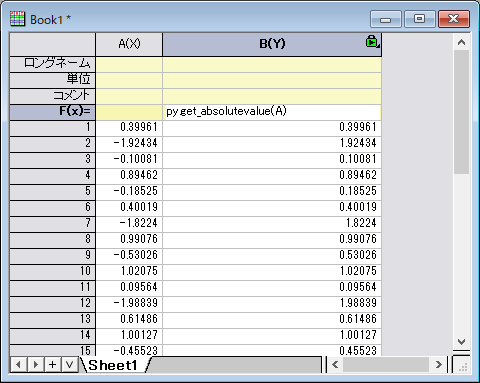Select row header 10
The image size is (480, 383).
[53, 272]
